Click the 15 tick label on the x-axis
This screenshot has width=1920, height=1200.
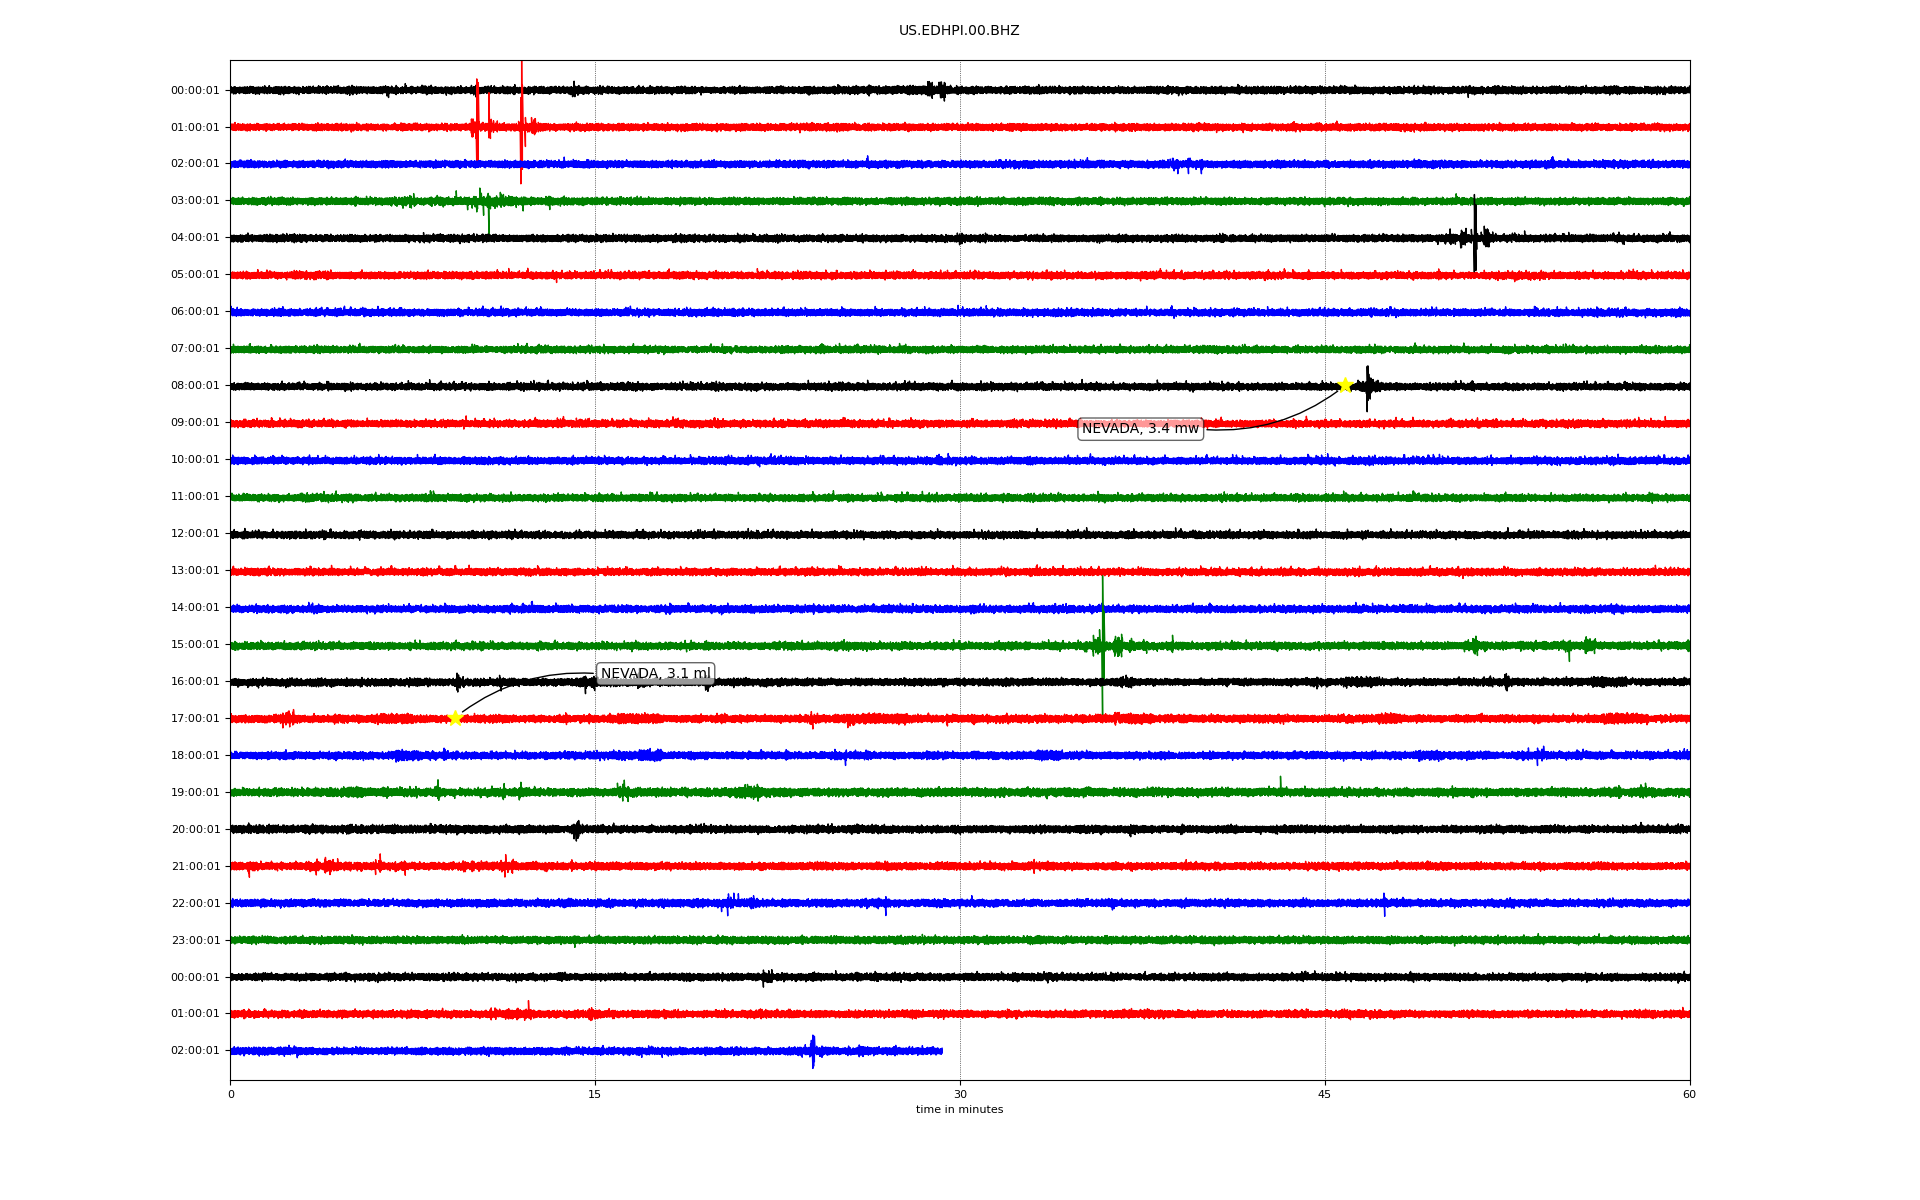coord(595,1094)
